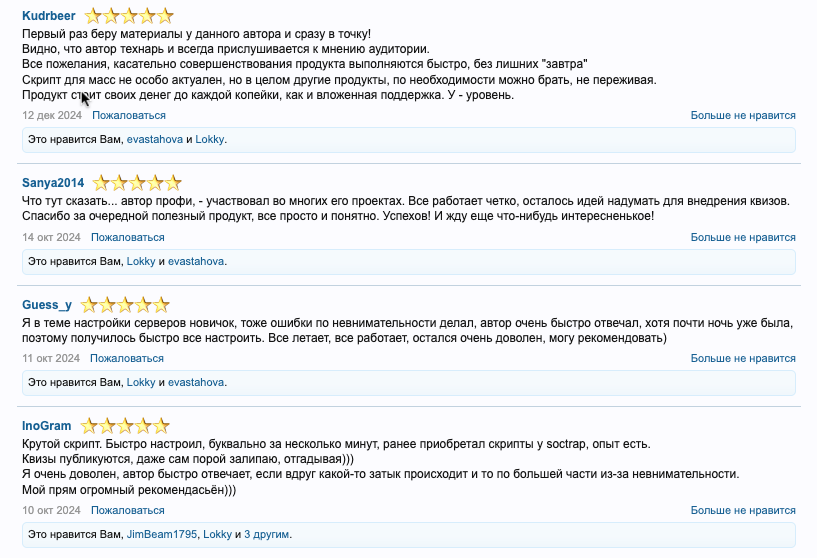Image resolution: width=817 pixels, height=558 pixels.
Task: Click Пожаловаться under InoGram's review
Action: (x=127, y=511)
